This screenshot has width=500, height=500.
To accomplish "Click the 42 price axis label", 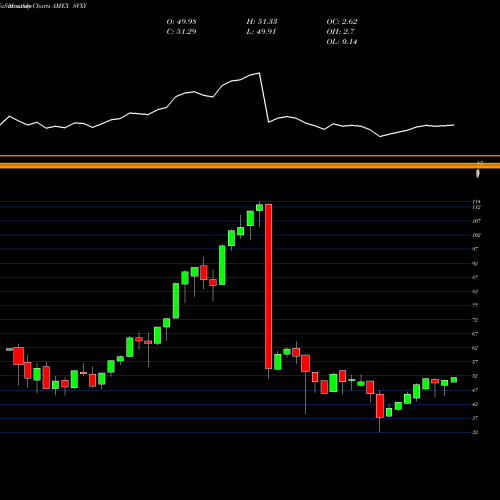I will [x=475, y=404].
